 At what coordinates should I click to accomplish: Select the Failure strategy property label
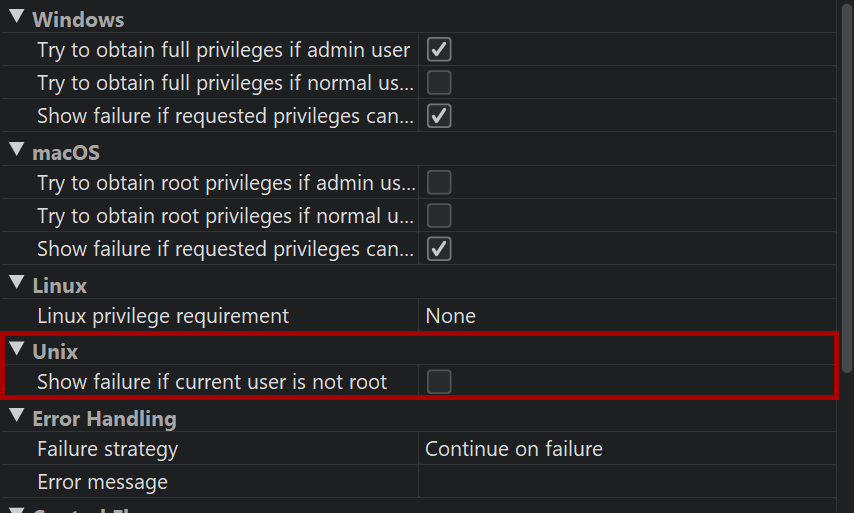pos(107,449)
